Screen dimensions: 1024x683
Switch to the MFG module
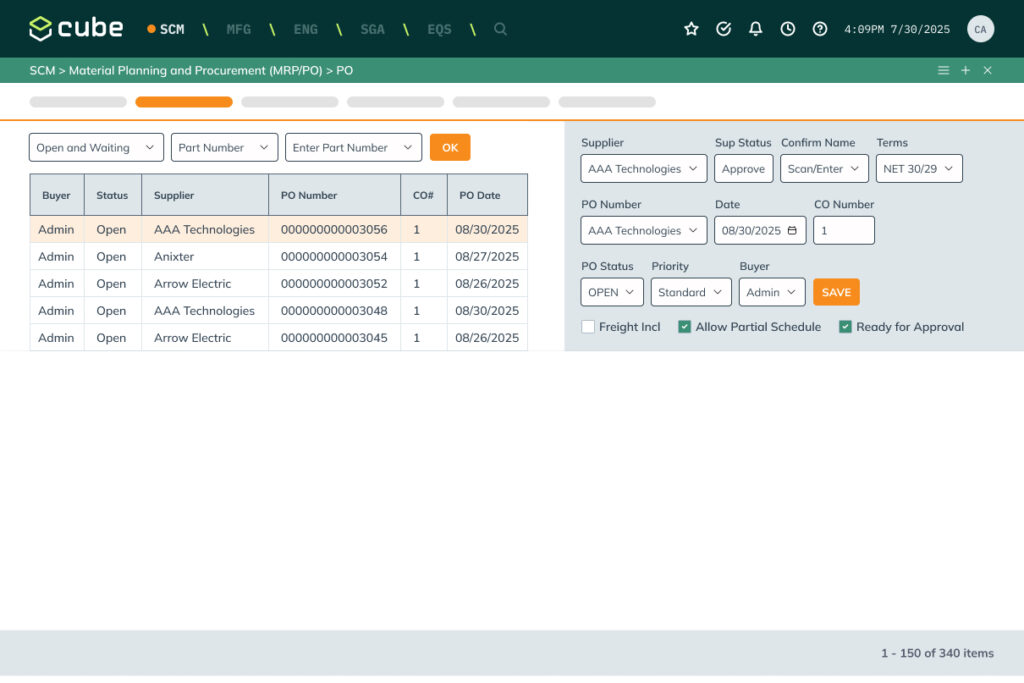click(239, 29)
